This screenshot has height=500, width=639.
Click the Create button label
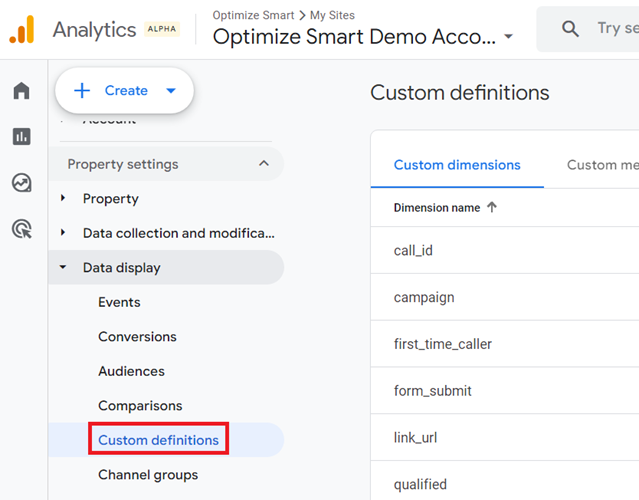126,90
